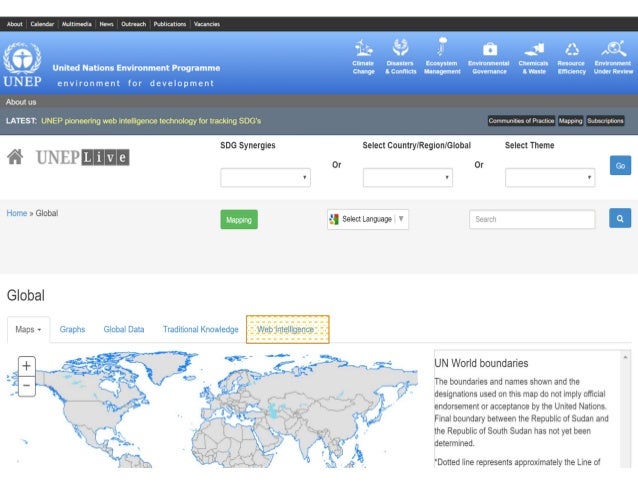This screenshot has height=483, width=638.
Task: Open the Vacancies menu item
Action: pyautogui.click(x=207, y=24)
